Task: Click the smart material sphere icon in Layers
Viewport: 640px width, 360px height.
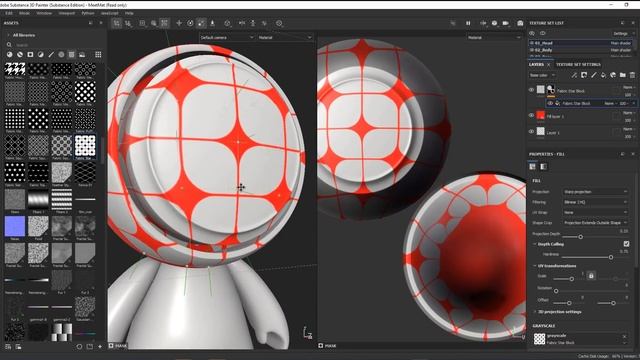Action: click(x=613, y=75)
